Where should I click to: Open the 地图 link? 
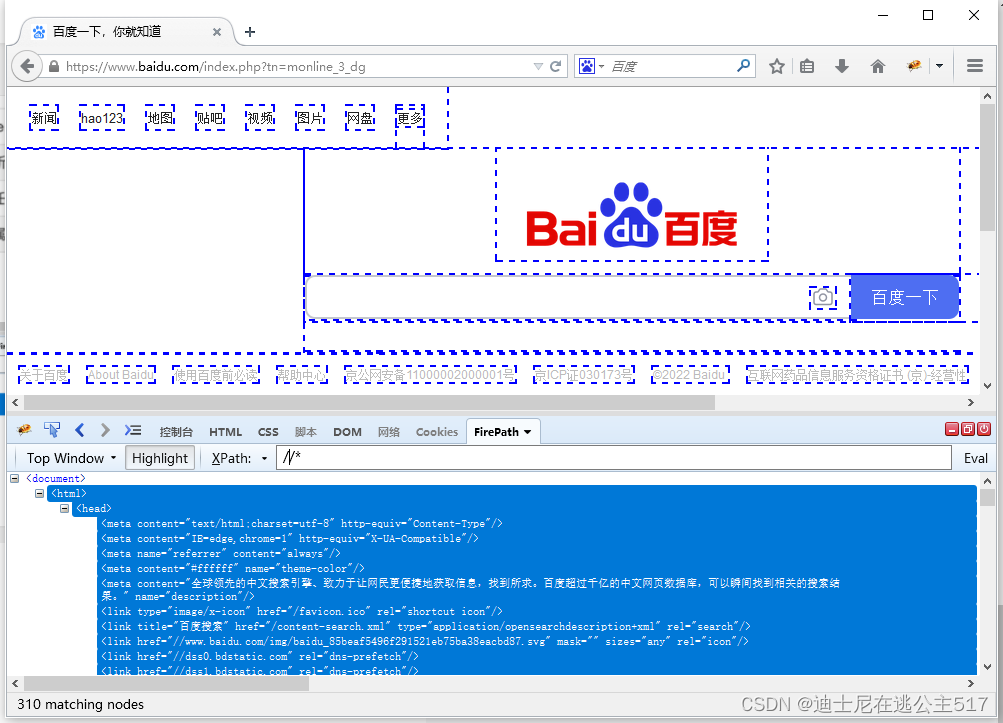[x=160, y=118]
